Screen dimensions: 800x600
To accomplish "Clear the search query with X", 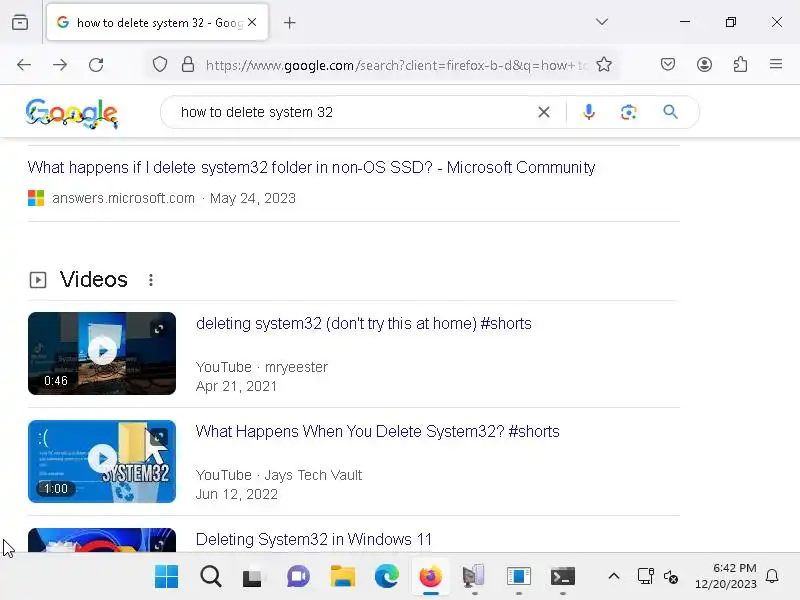I will coord(544,112).
